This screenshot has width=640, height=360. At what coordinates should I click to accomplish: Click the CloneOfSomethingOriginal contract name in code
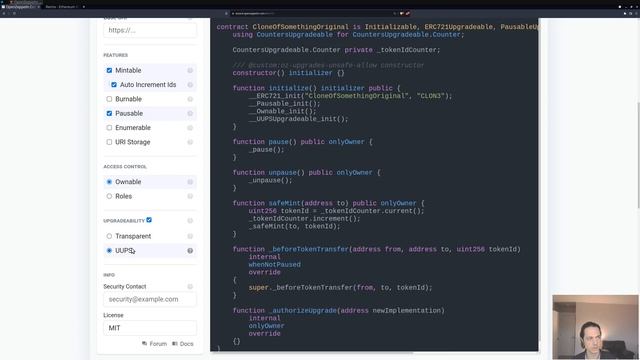pyautogui.click(x=301, y=27)
